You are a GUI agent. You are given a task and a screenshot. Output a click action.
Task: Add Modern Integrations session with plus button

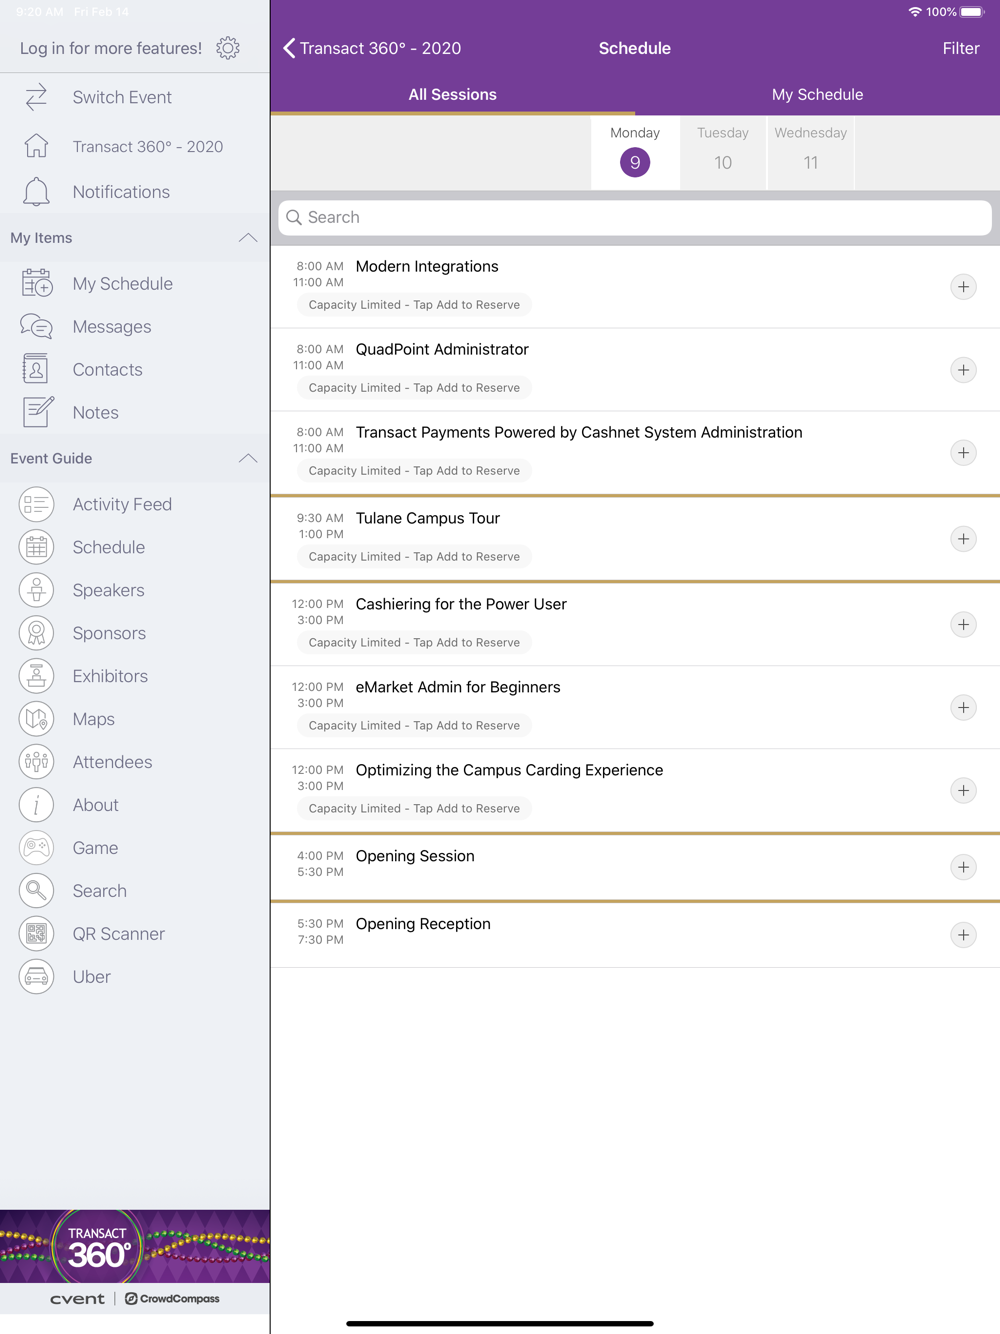click(x=963, y=287)
